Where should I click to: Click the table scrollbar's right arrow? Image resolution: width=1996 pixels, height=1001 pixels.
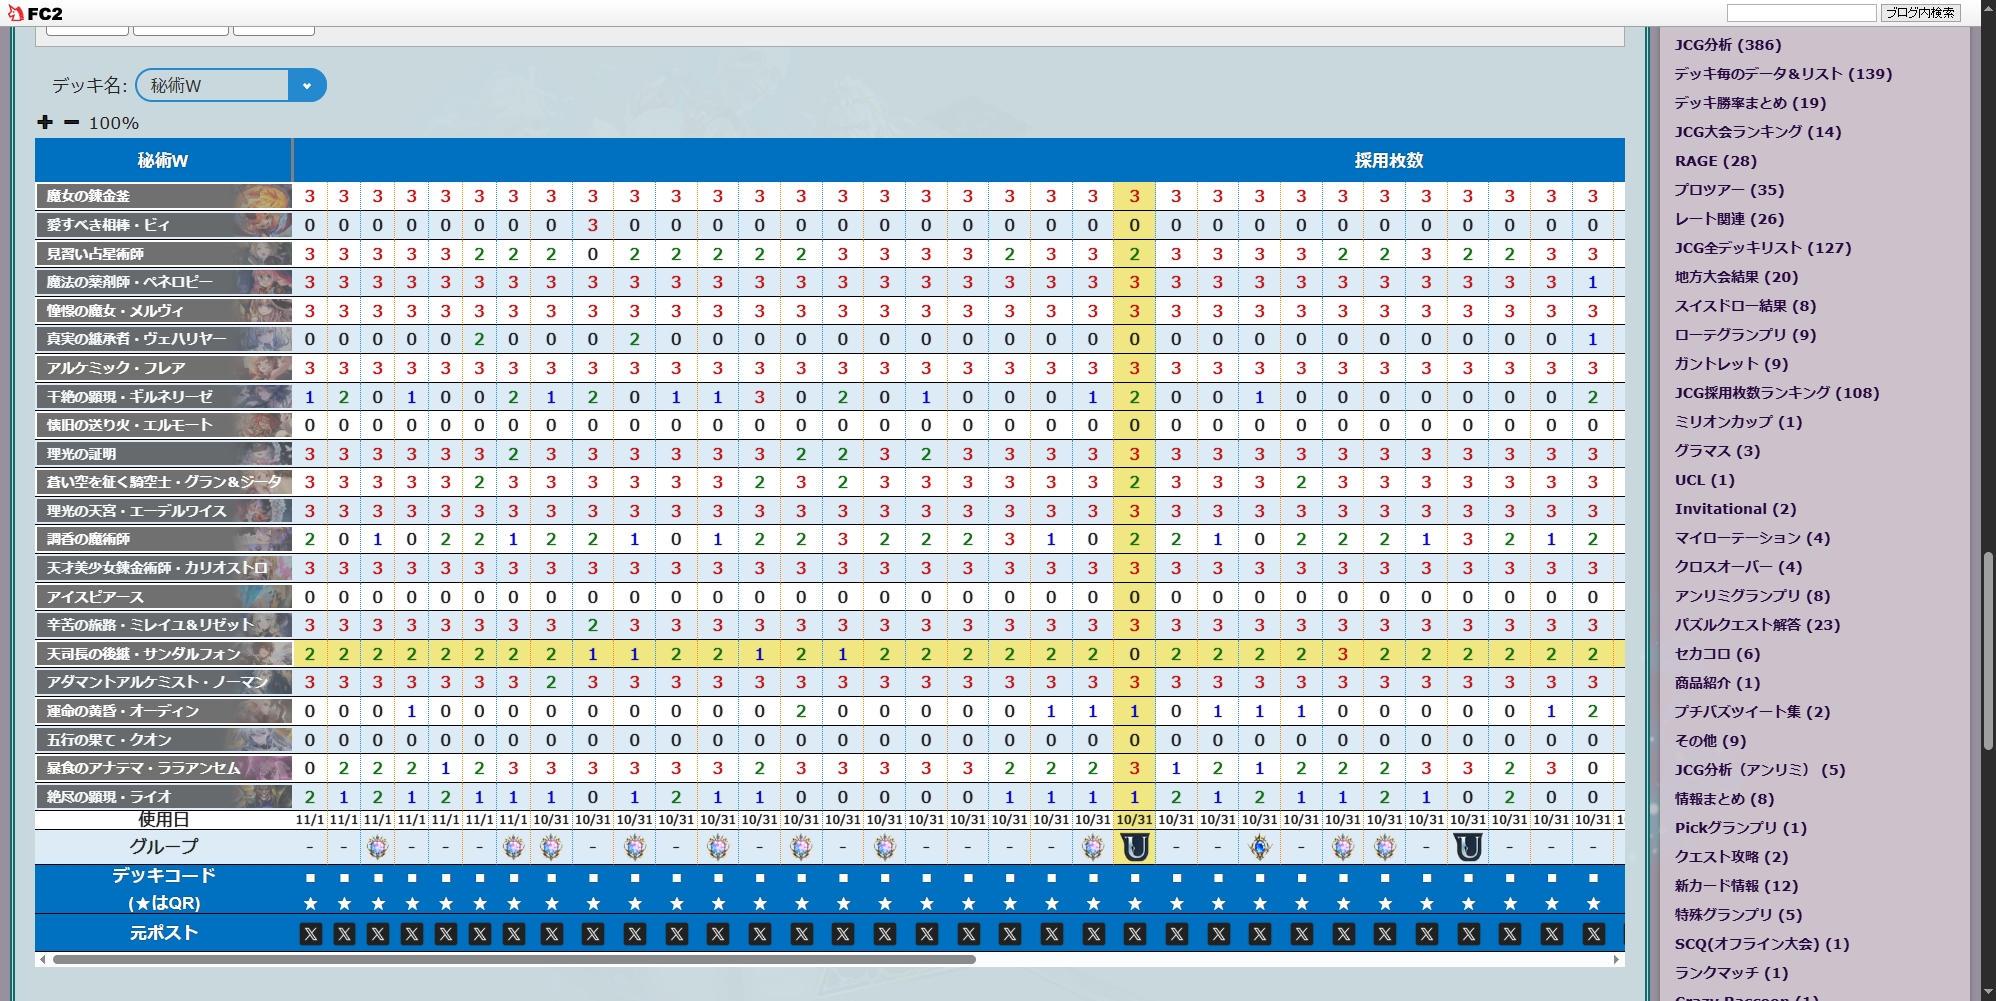[1616, 959]
